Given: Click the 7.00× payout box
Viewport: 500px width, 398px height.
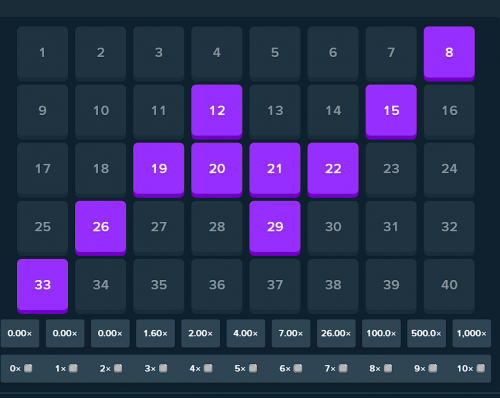Looking at the screenshot, I should coord(291,333).
